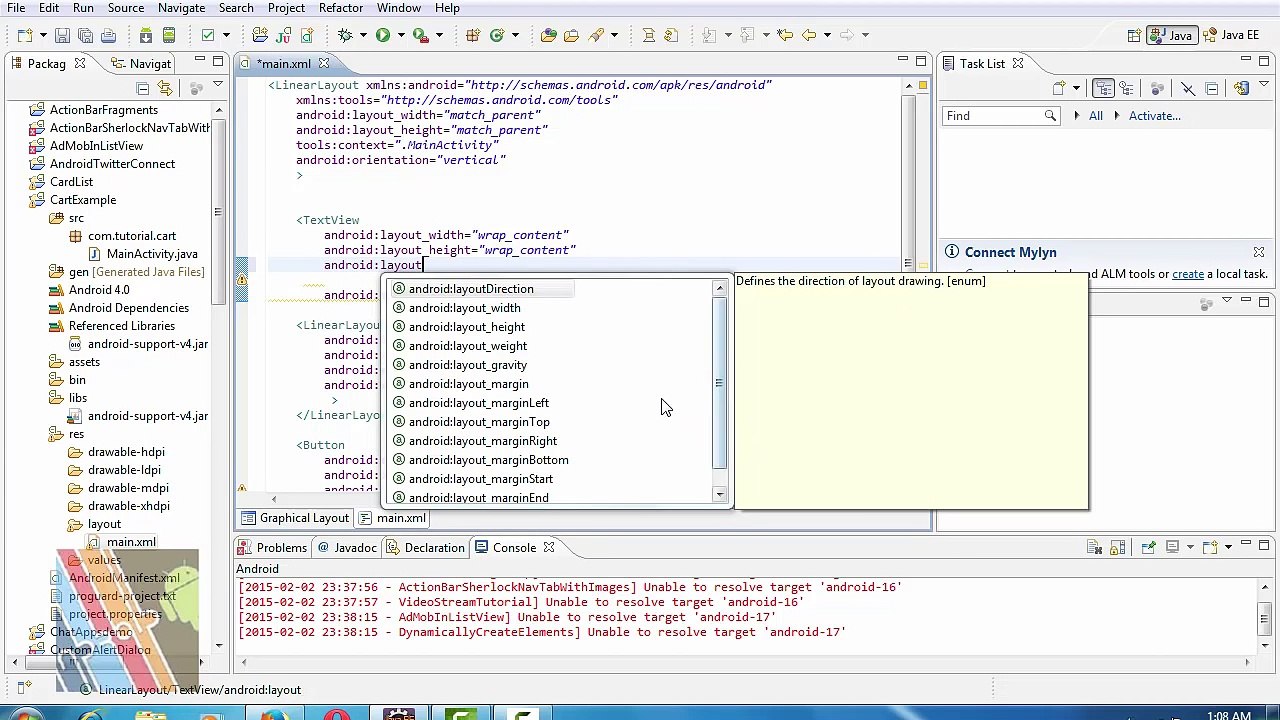Screen dimensions: 1280x720
Task: Go to Last Edit Location icon
Action: click(785, 35)
